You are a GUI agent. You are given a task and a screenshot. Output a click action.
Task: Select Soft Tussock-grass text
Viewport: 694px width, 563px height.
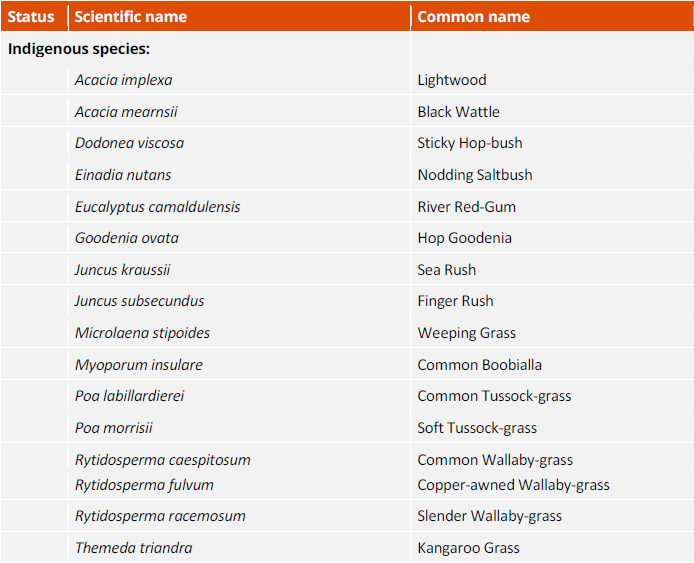click(477, 428)
